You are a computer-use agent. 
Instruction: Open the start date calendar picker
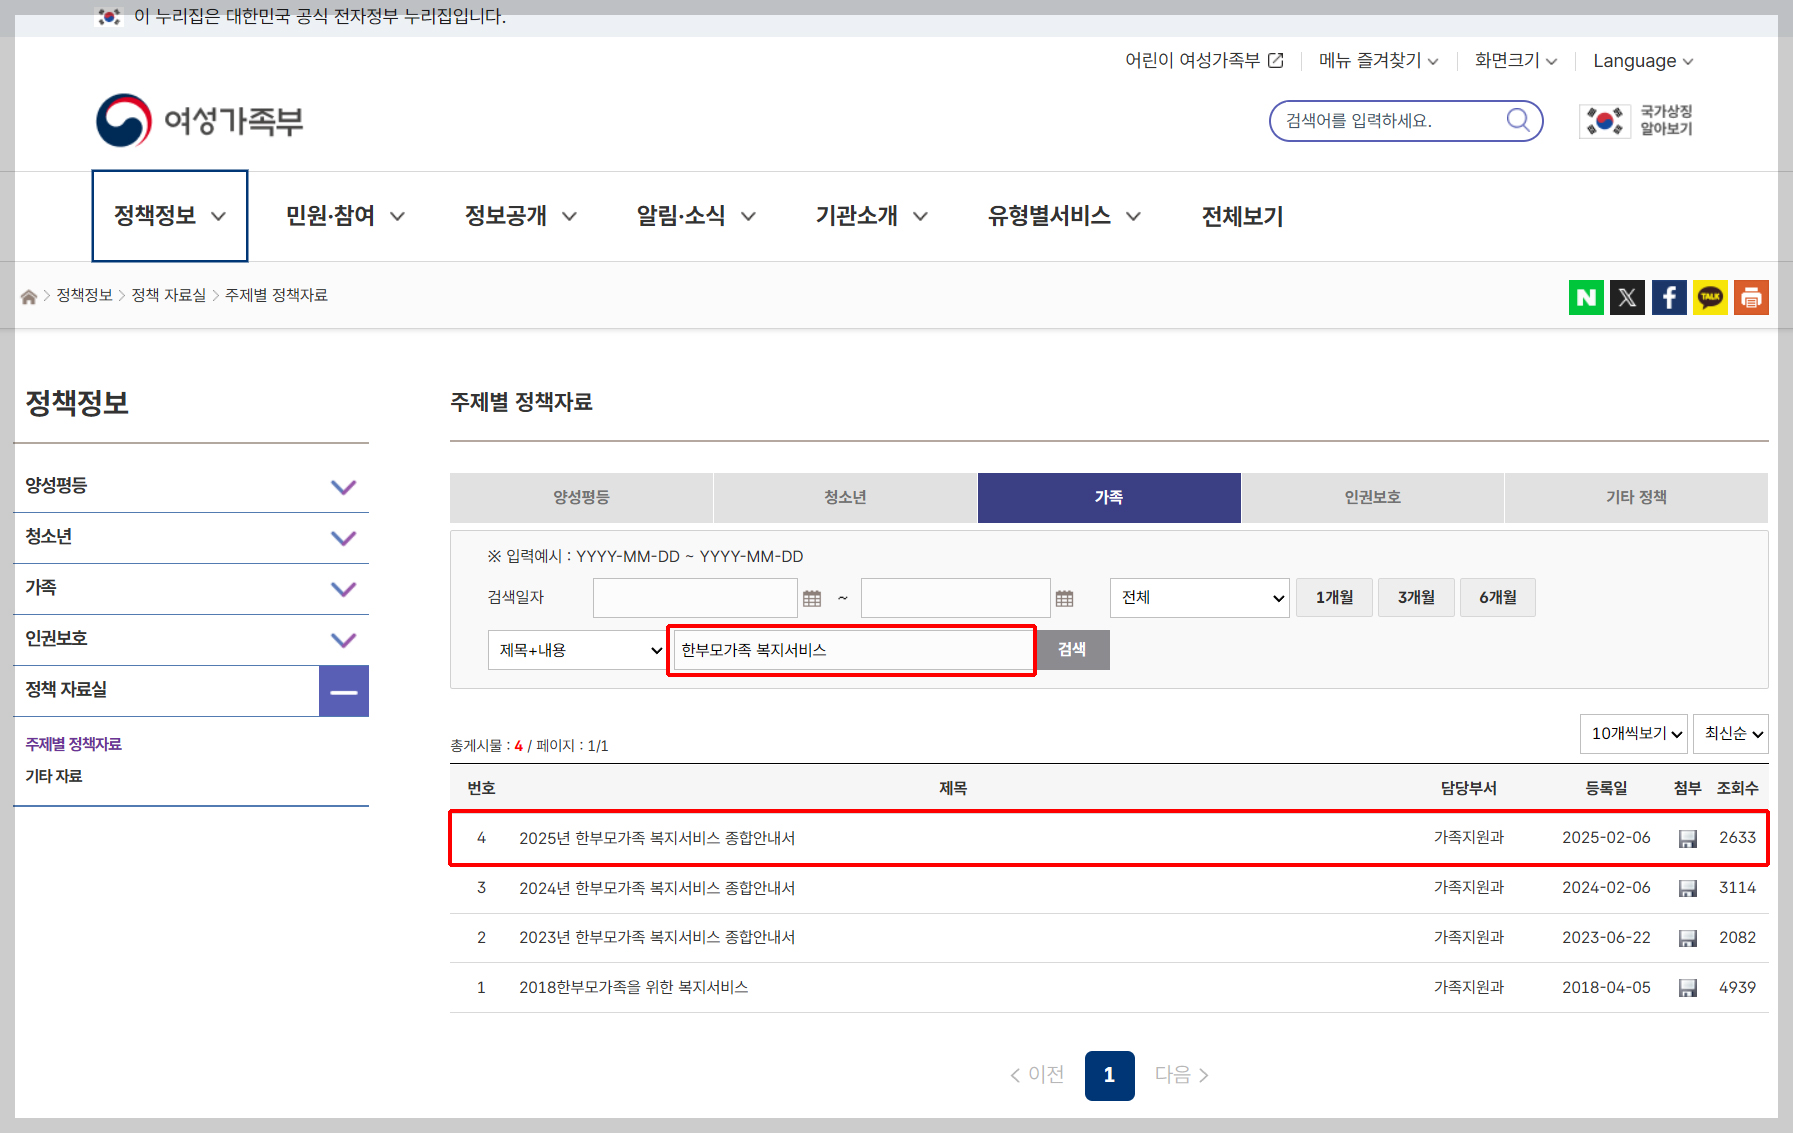(814, 597)
